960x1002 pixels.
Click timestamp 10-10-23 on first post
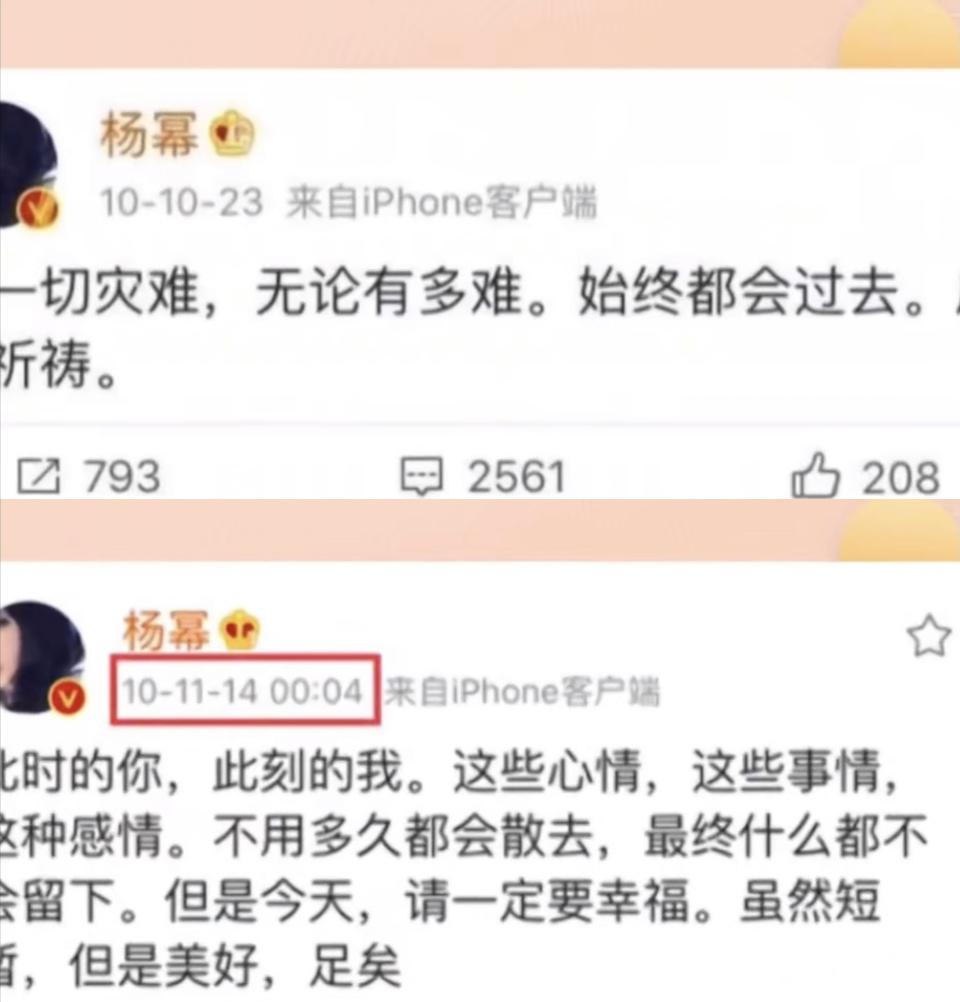pos(182,203)
